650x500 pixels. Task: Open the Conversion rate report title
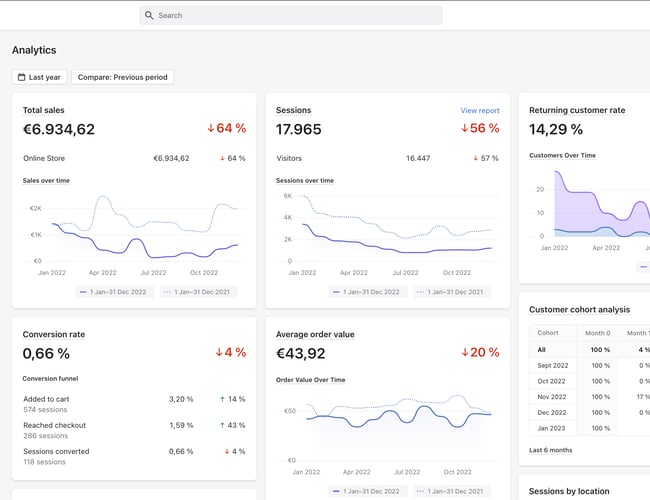[54, 334]
